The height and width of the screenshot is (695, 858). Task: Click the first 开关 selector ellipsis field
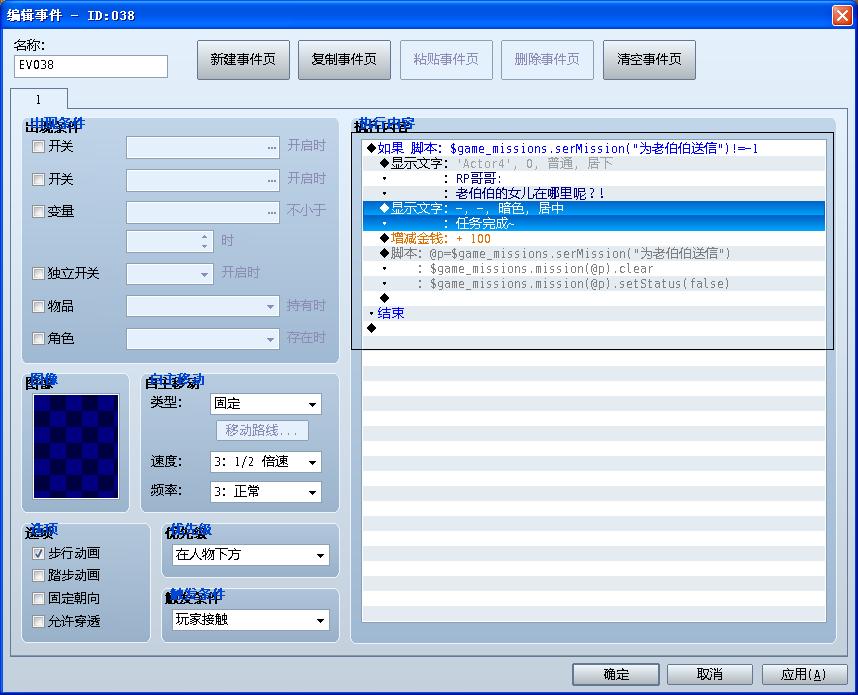click(203, 147)
